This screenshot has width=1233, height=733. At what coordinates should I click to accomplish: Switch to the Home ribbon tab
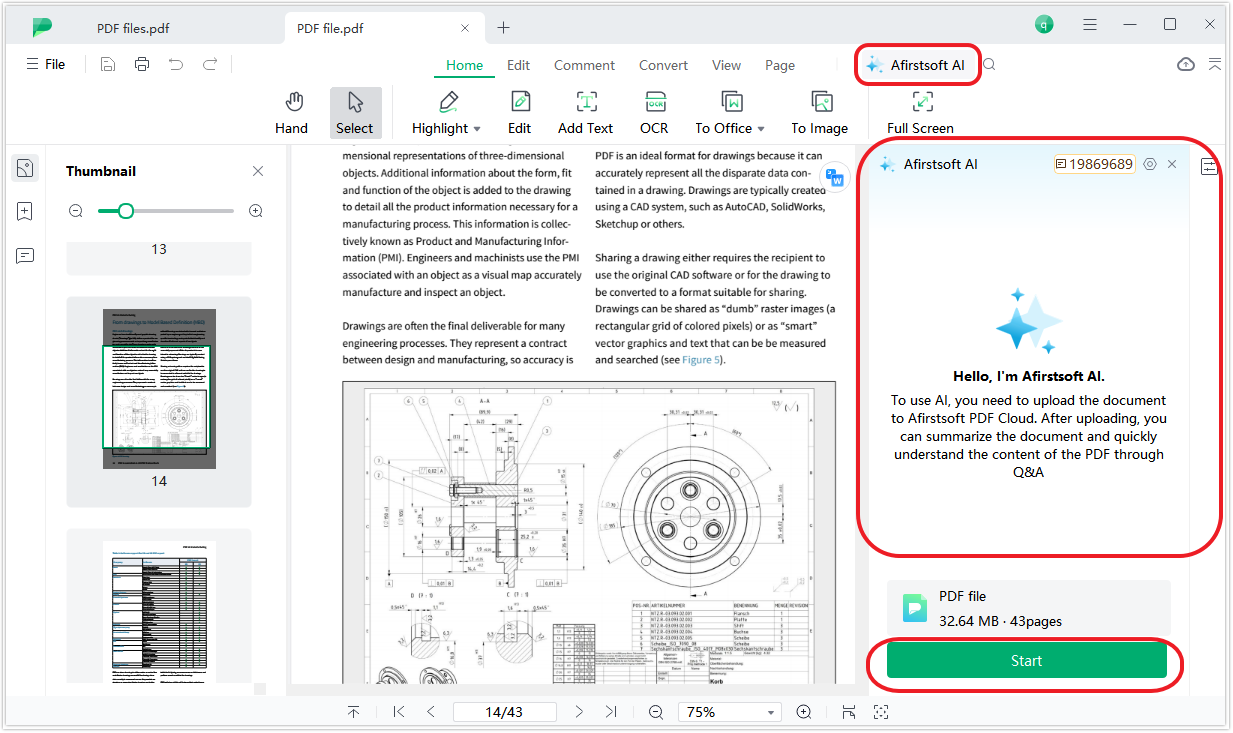[465, 65]
